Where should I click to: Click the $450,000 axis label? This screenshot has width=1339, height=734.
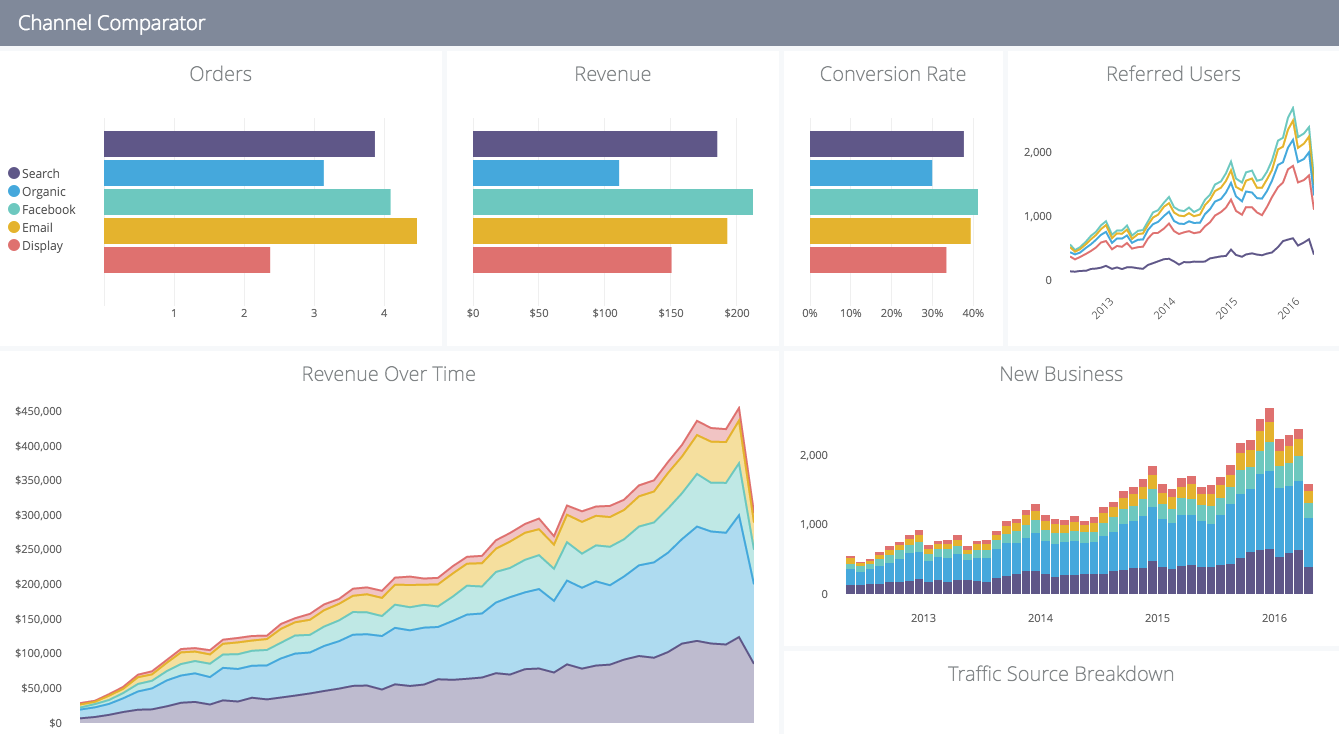coord(36,411)
